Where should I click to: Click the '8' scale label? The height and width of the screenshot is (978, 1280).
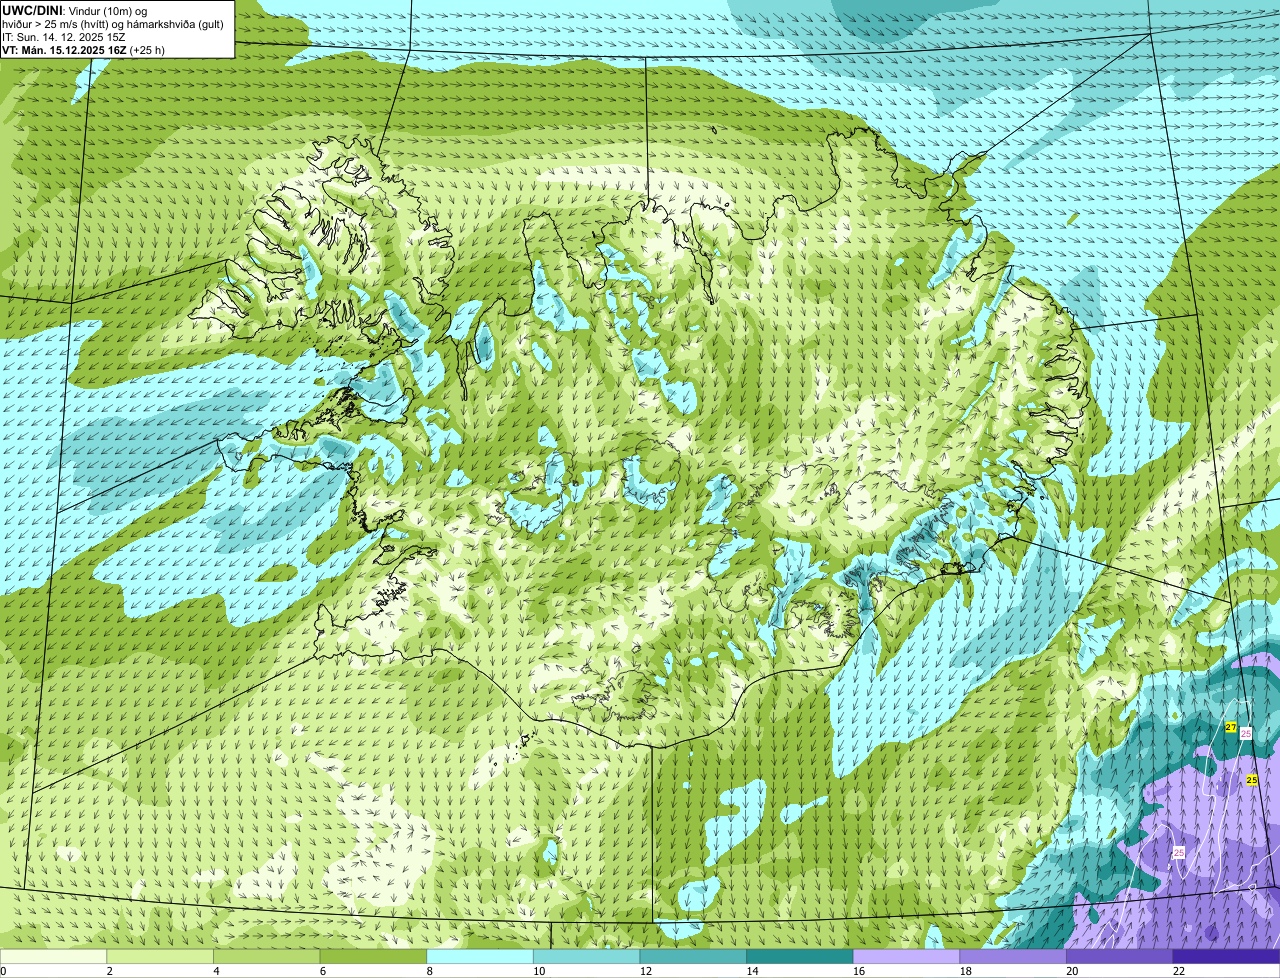coord(429,971)
